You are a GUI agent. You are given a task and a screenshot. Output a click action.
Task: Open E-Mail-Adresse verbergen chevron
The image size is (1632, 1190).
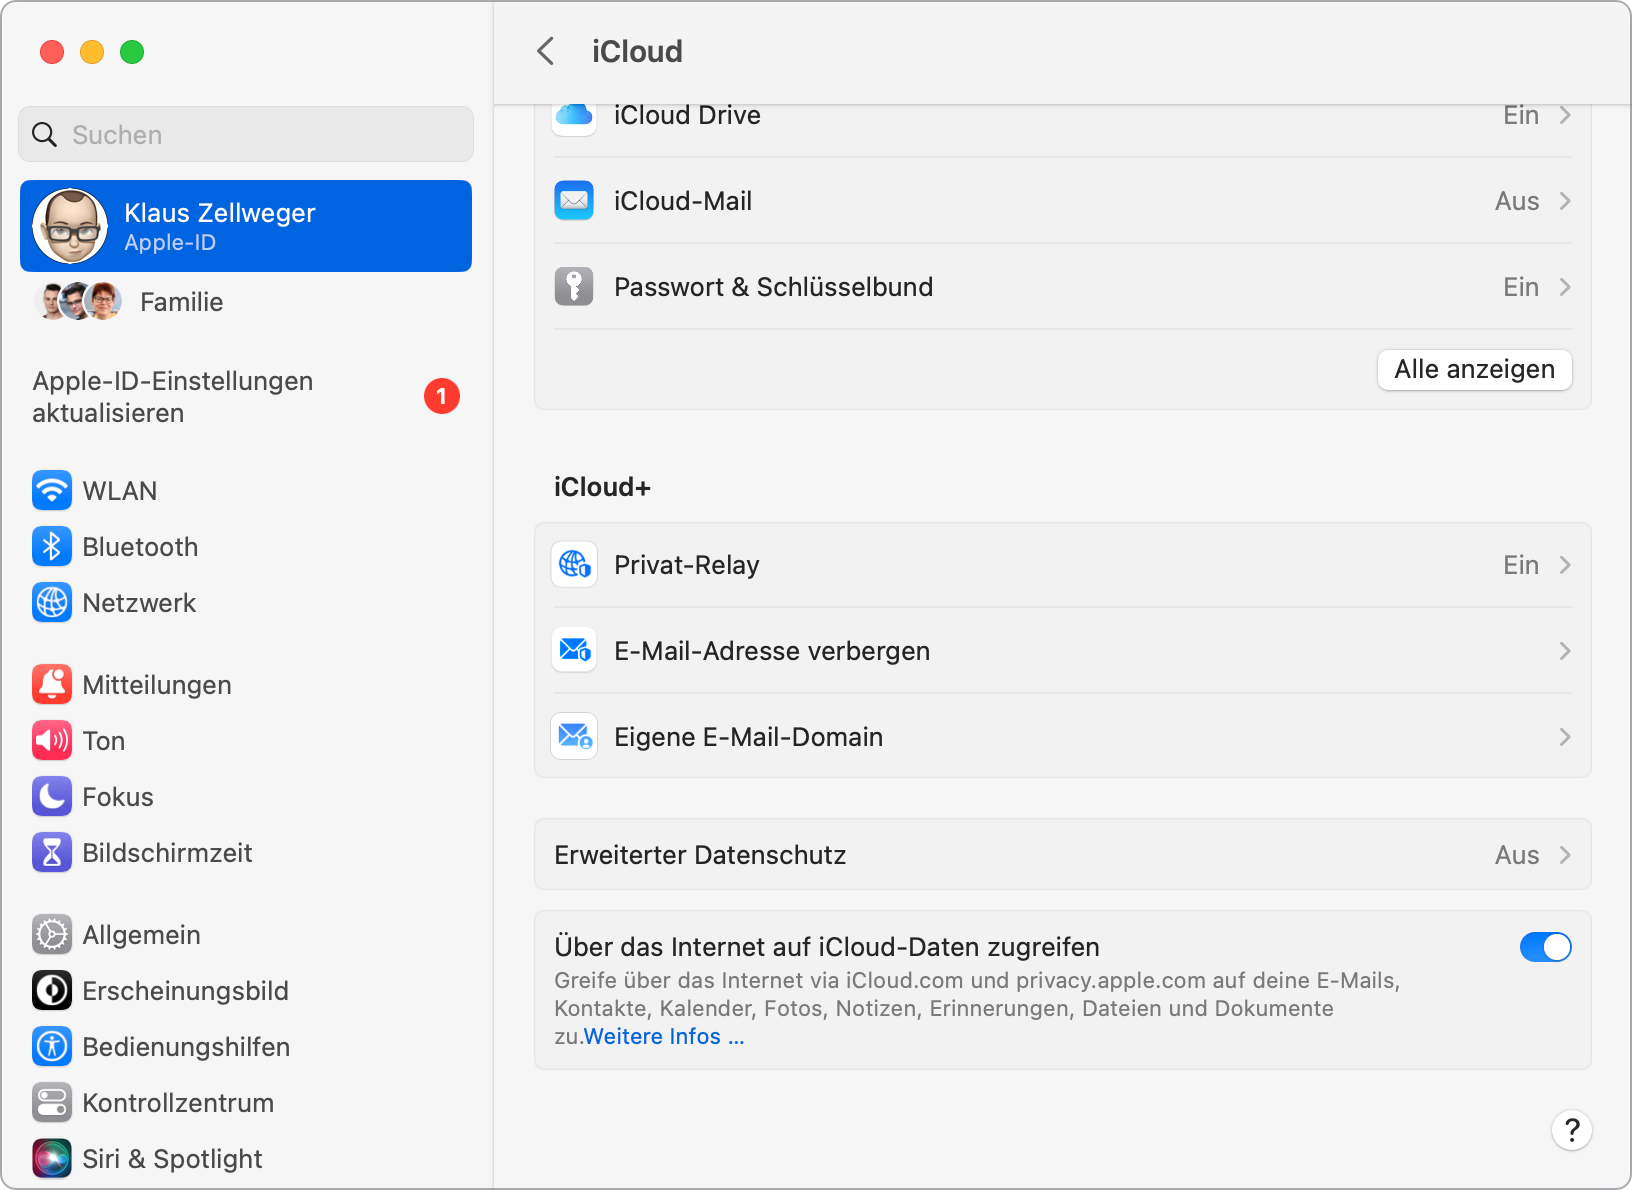pos(1565,651)
